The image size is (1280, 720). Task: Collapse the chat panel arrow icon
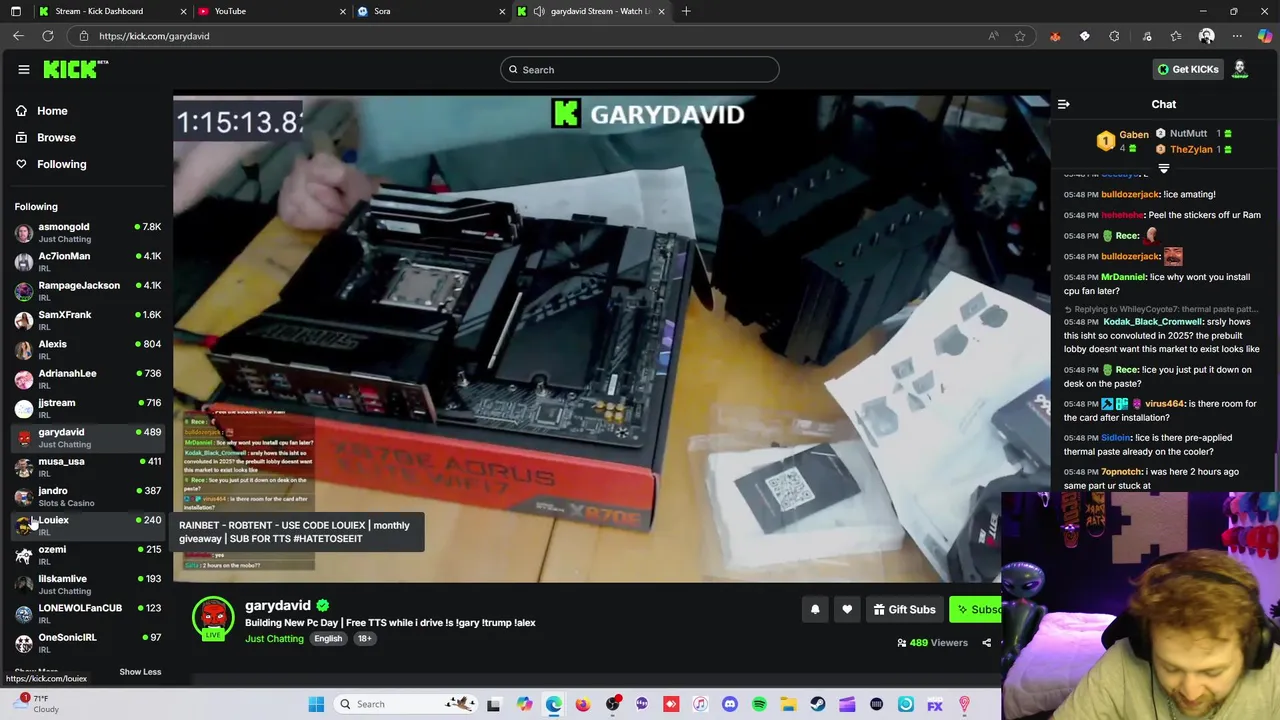coord(1063,104)
